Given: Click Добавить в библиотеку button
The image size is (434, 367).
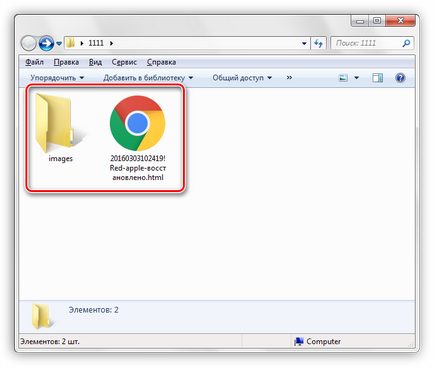Looking at the screenshot, I should pos(148,78).
